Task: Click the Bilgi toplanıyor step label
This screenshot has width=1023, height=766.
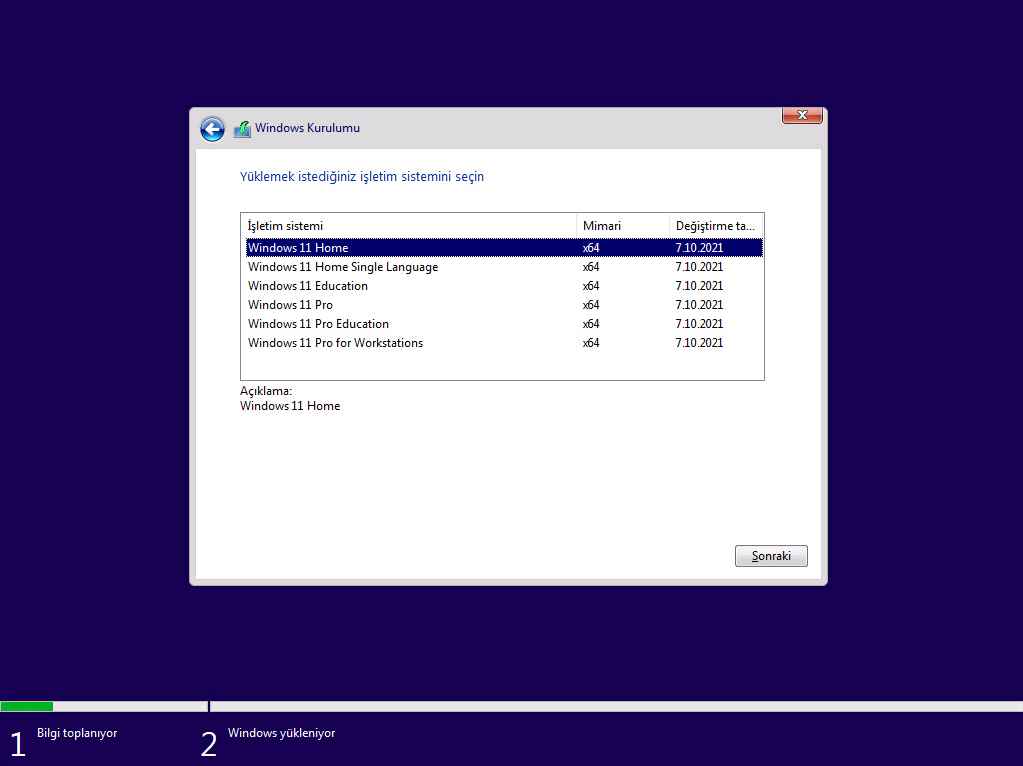Action: click(77, 733)
